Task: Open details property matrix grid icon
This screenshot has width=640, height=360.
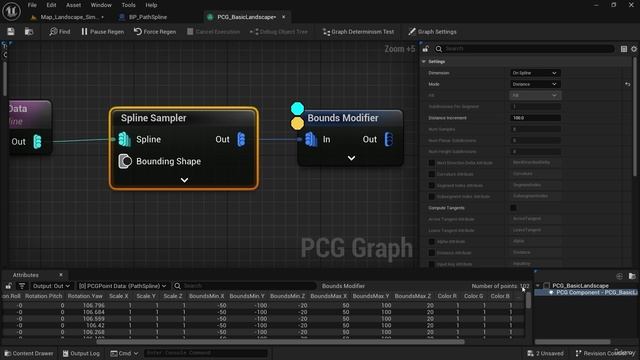Action: (x=624, y=49)
